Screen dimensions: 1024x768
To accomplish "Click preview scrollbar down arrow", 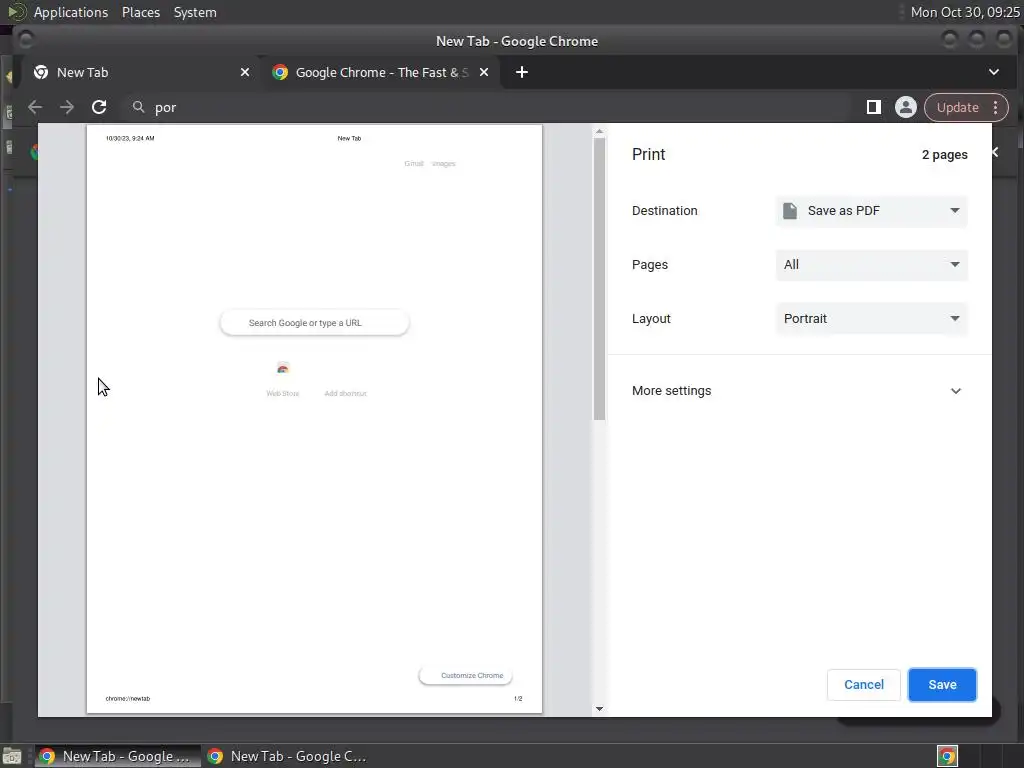I will pyautogui.click(x=599, y=709).
